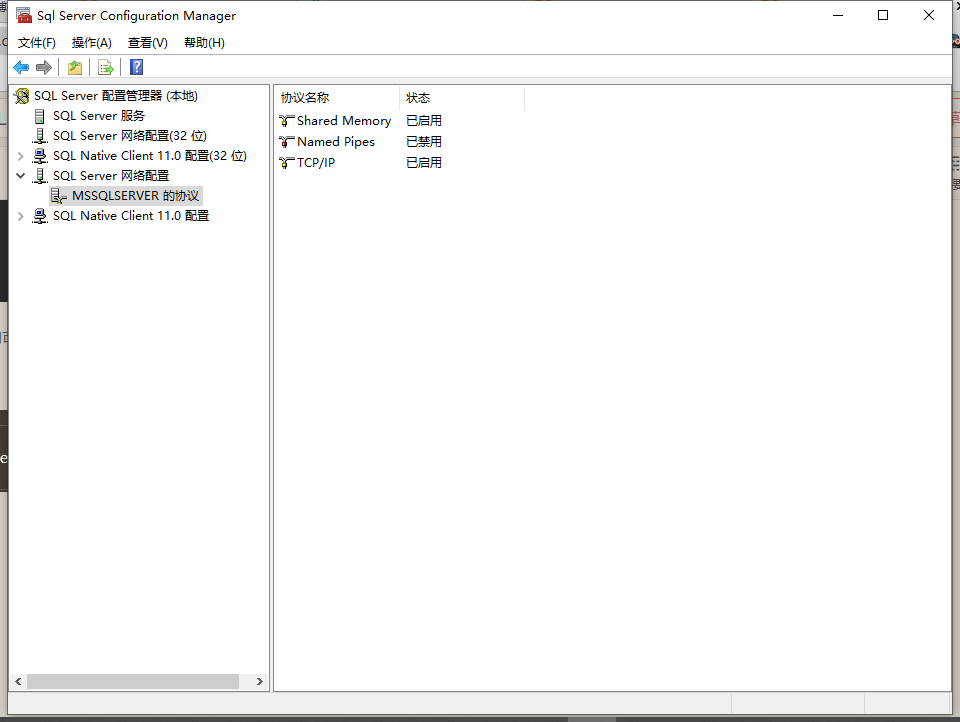Select SQL Server 配置管理器 (本地) root
This screenshot has width=960, height=722.
116,96
